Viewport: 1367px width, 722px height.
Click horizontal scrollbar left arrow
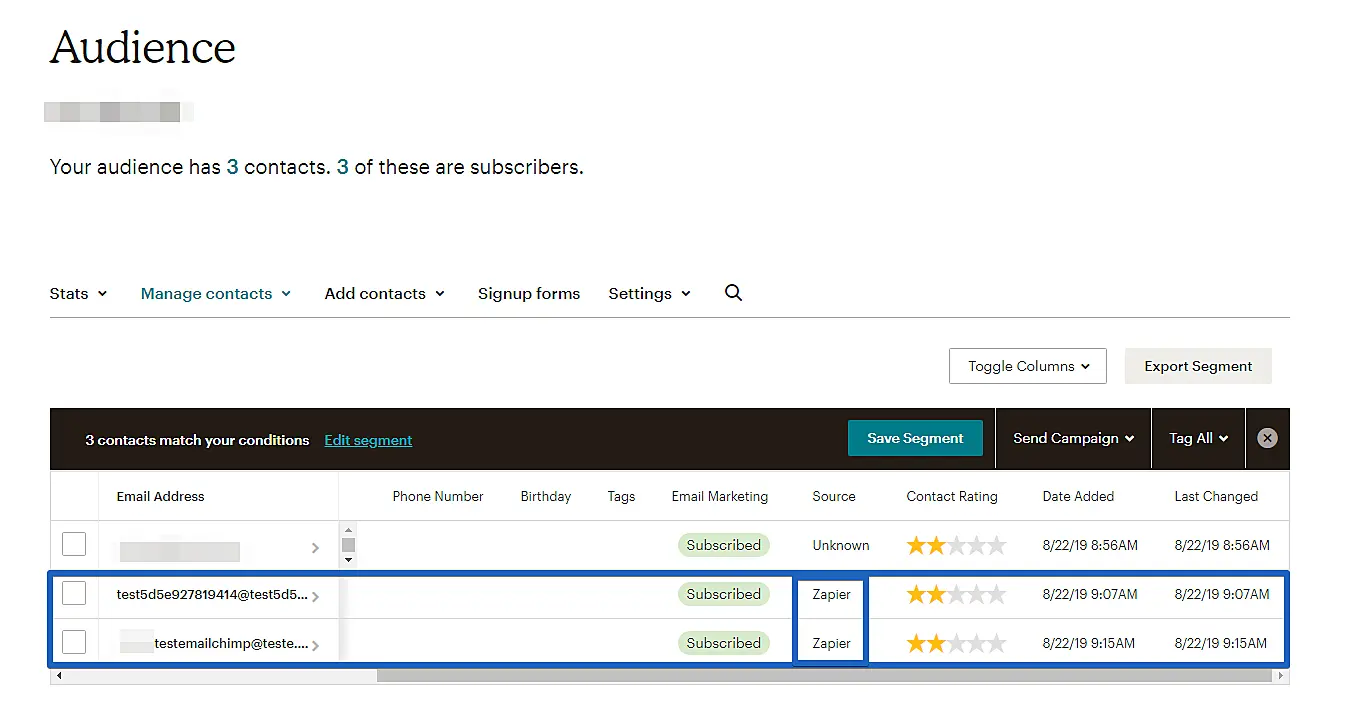[x=58, y=677]
